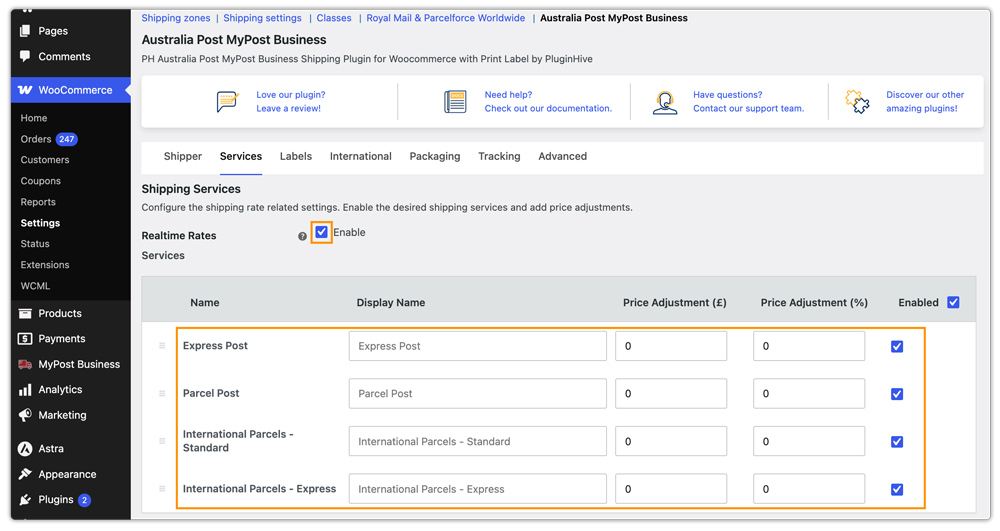Switch to the Shipper tab
The image size is (1000, 531).
(182, 156)
